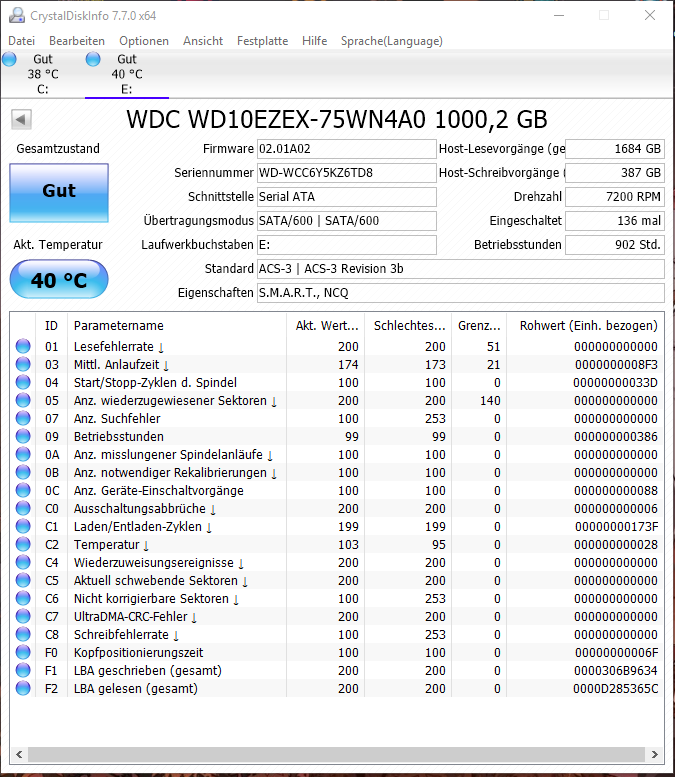The image size is (675, 777).
Task: Click the Gesamtzustand label
Action: click(x=58, y=149)
